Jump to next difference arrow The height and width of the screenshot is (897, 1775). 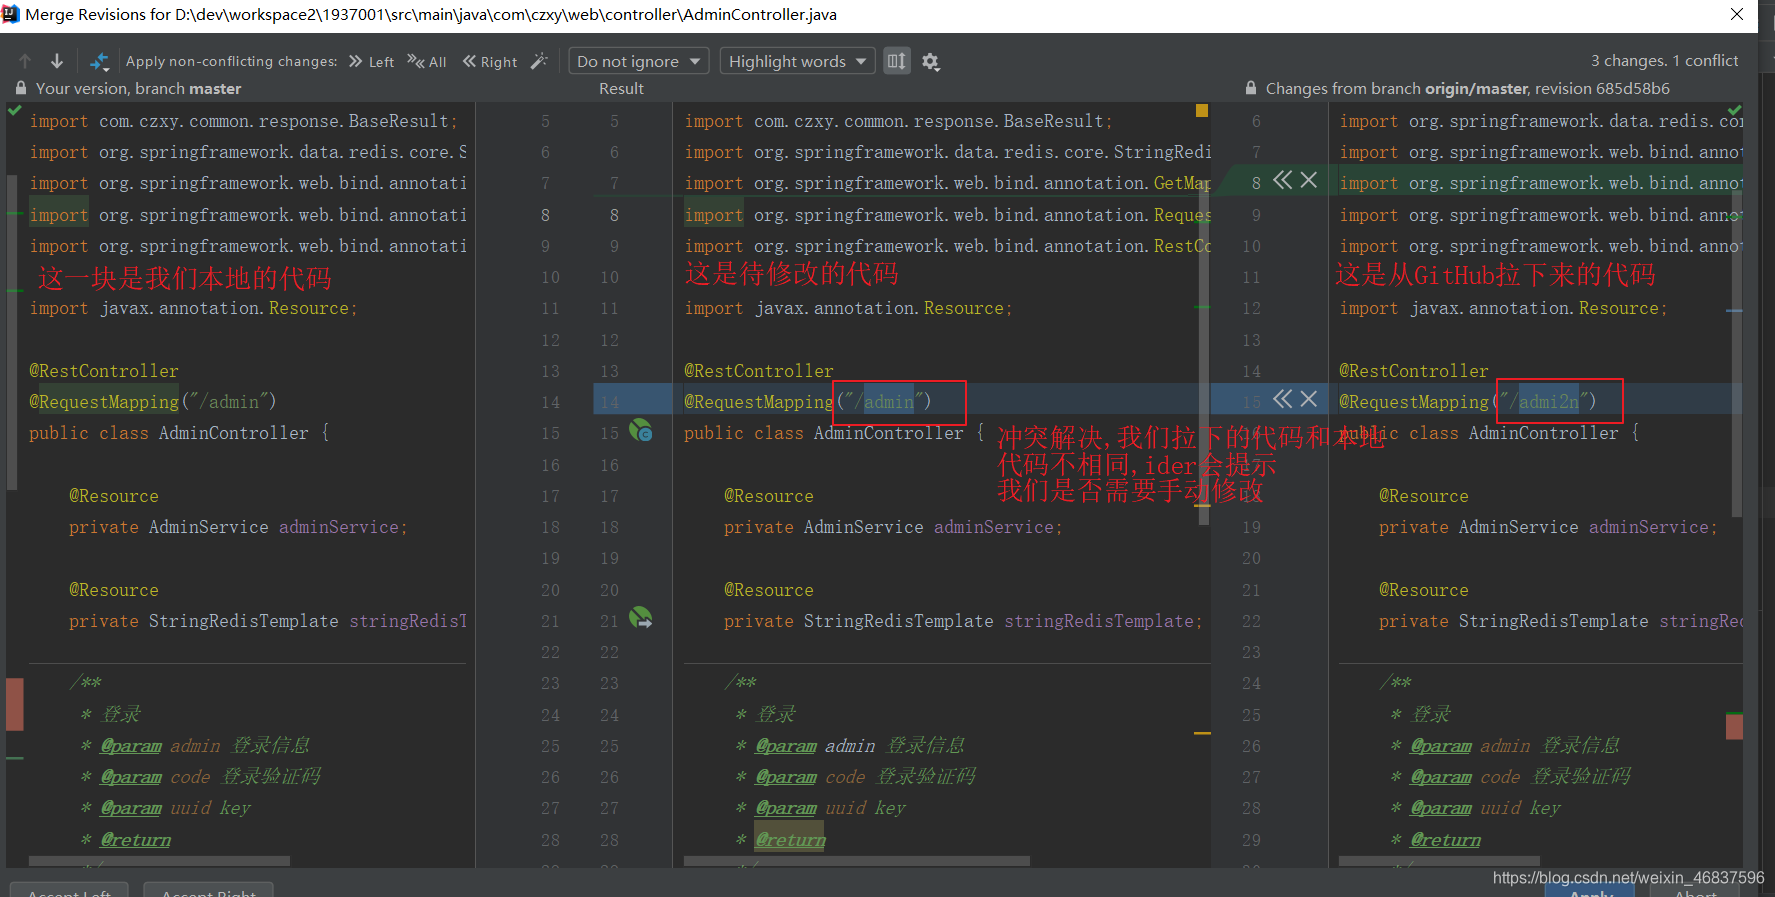tap(57, 61)
